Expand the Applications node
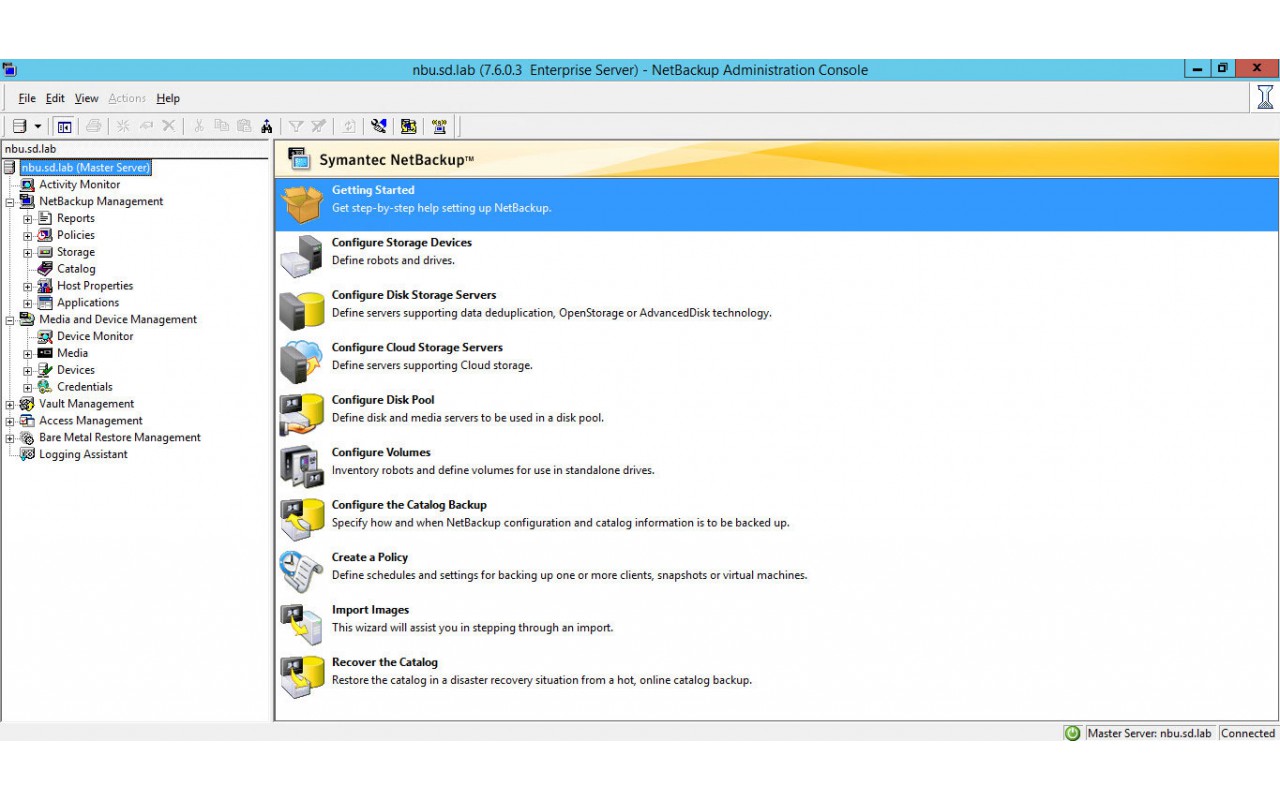Viewport: 1280px width, 800px height. pos(28,303)
